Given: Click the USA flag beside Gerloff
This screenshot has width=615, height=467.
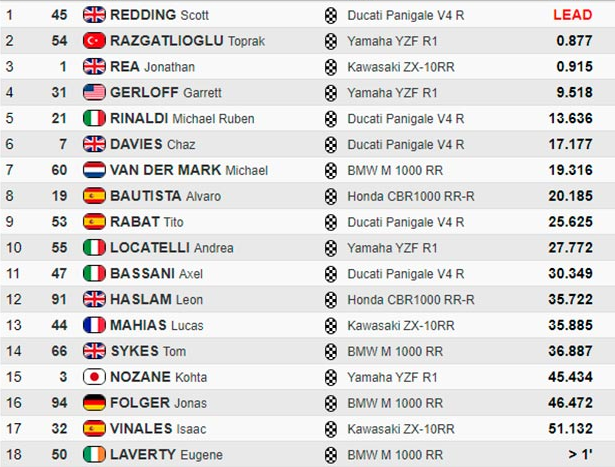Looking at the screenshot, I should [x=94, y=93].
